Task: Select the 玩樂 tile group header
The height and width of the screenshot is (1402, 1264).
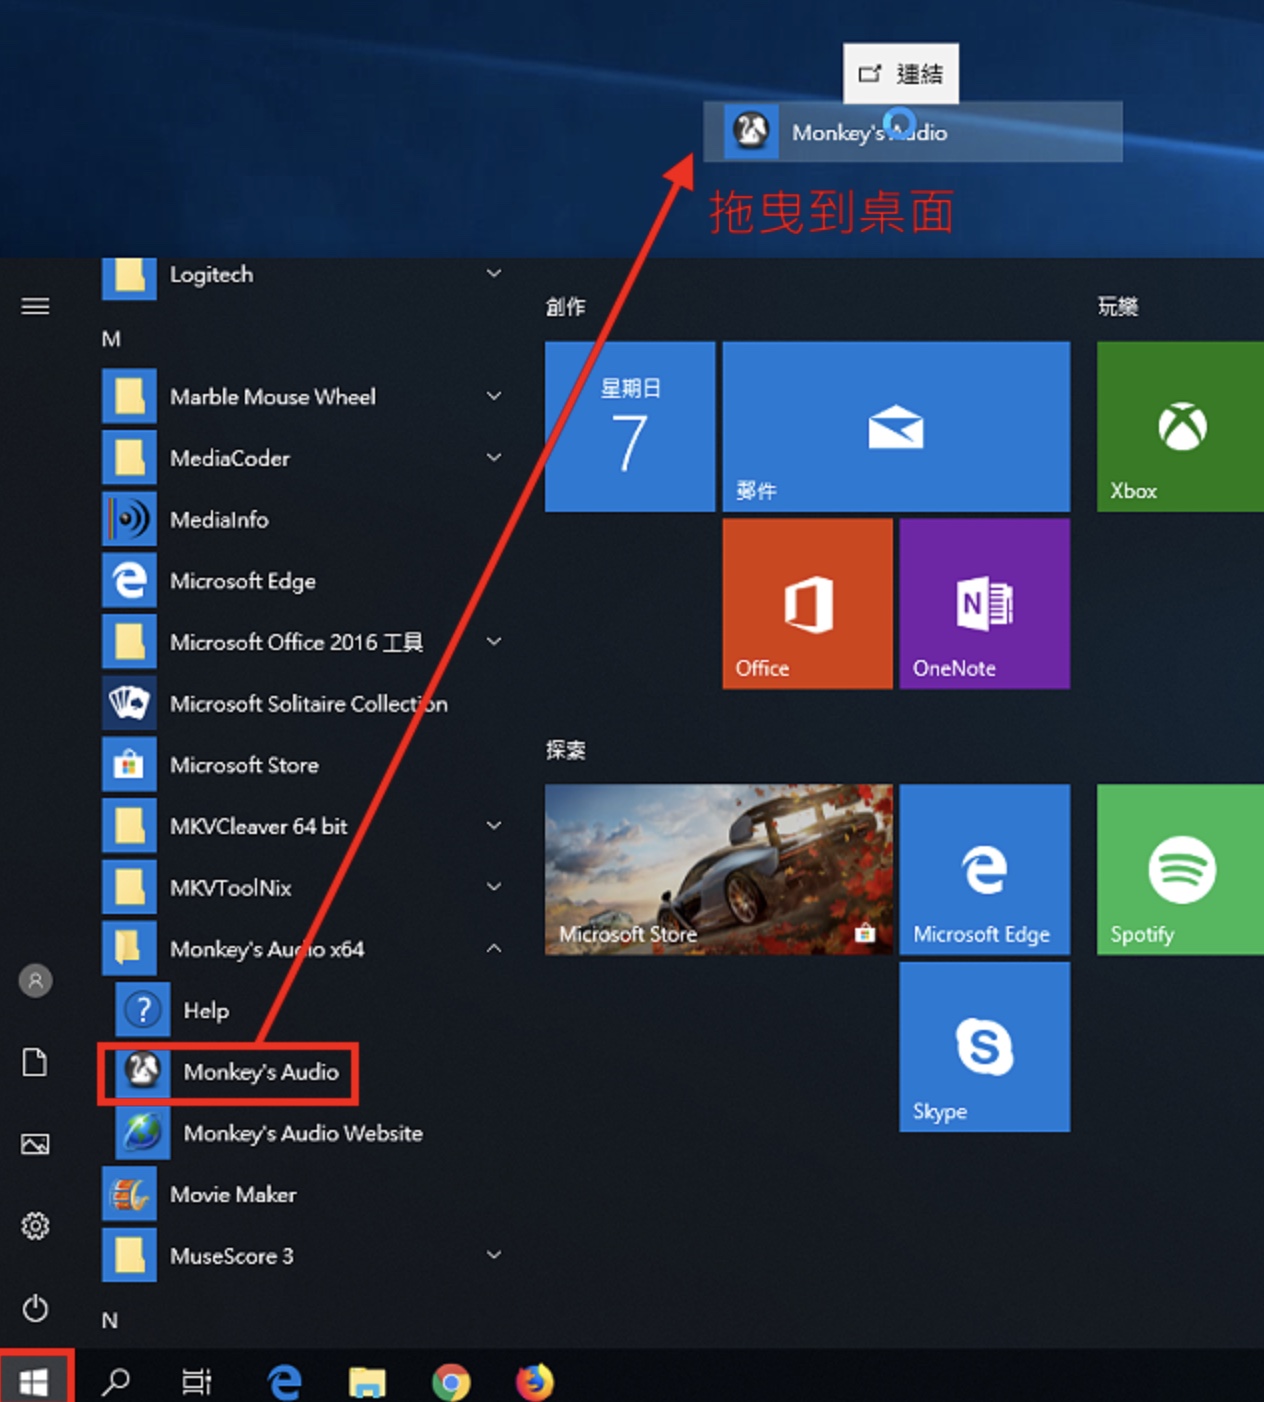Action: [1118, 307]
